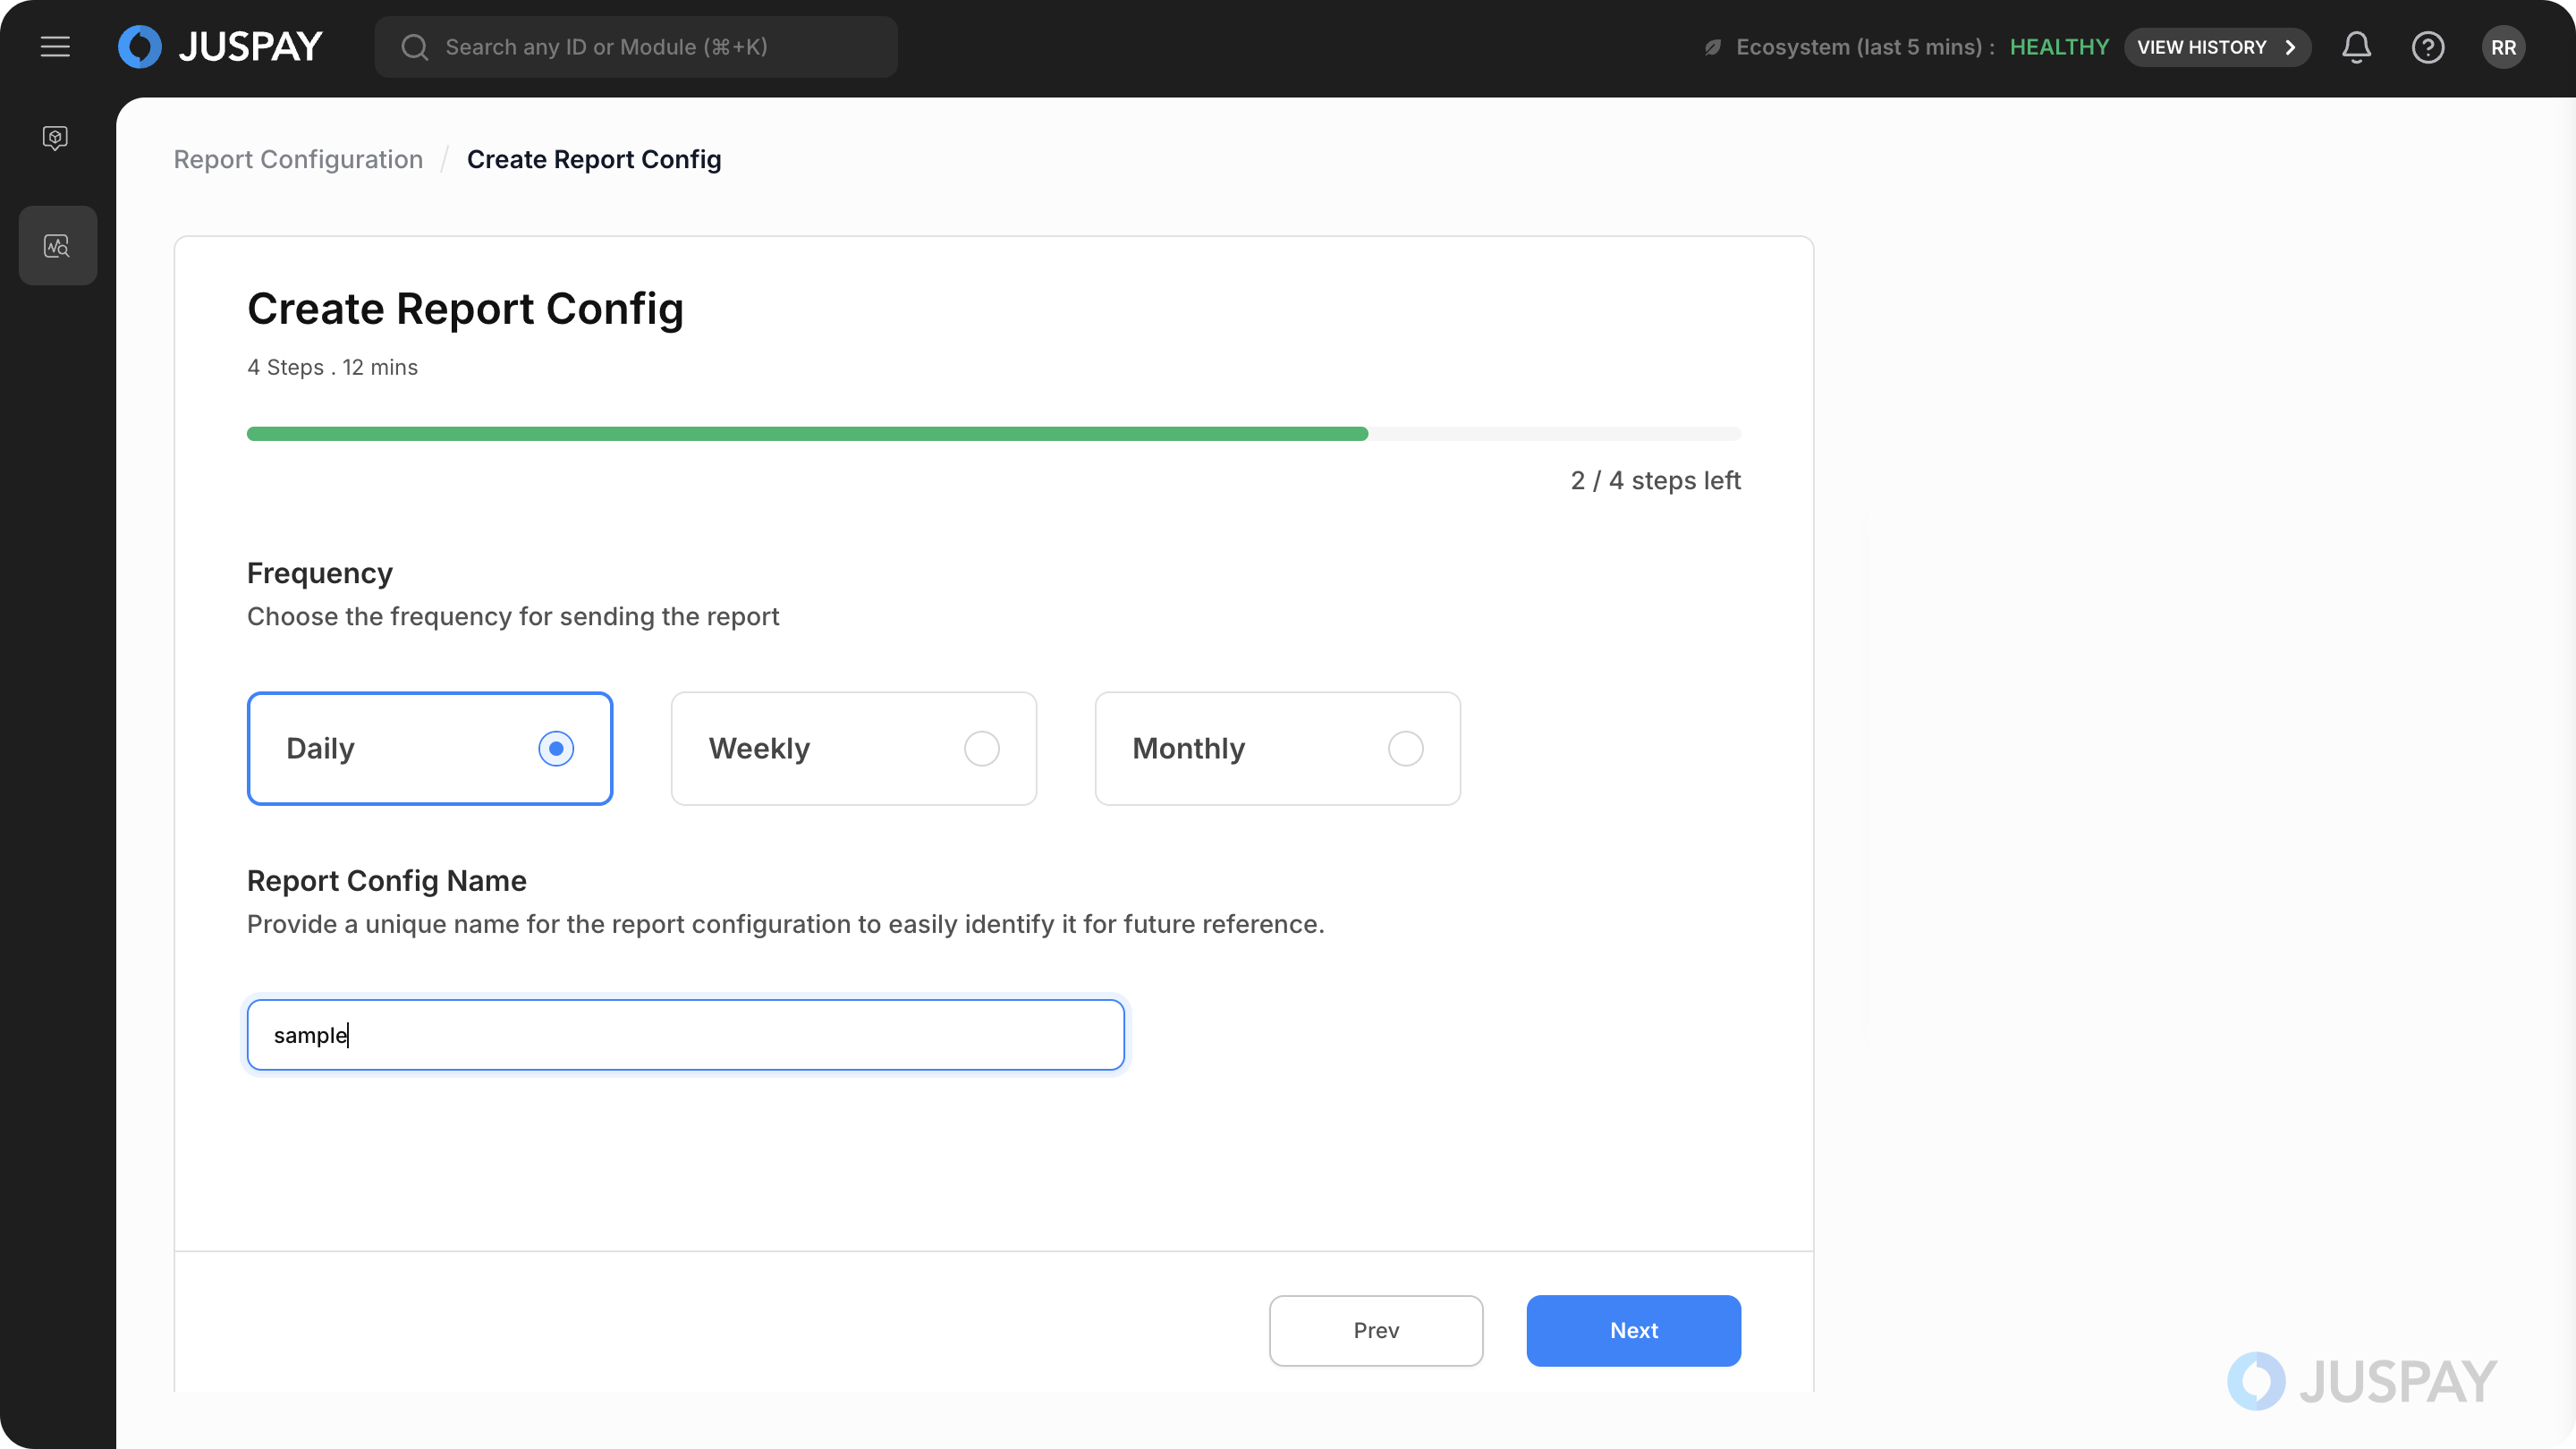This screenshot has height=1449, width=2576.
Task: Select the Daily frequency radio
Action: [x=555, y=748]
